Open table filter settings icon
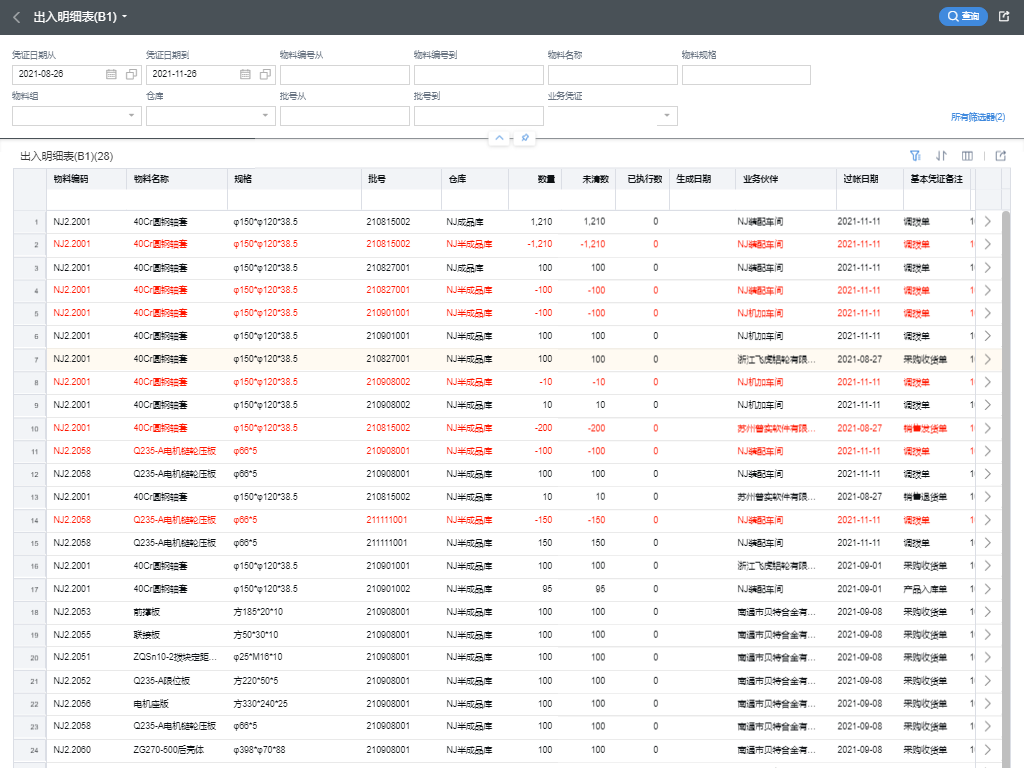 [916, 155]
